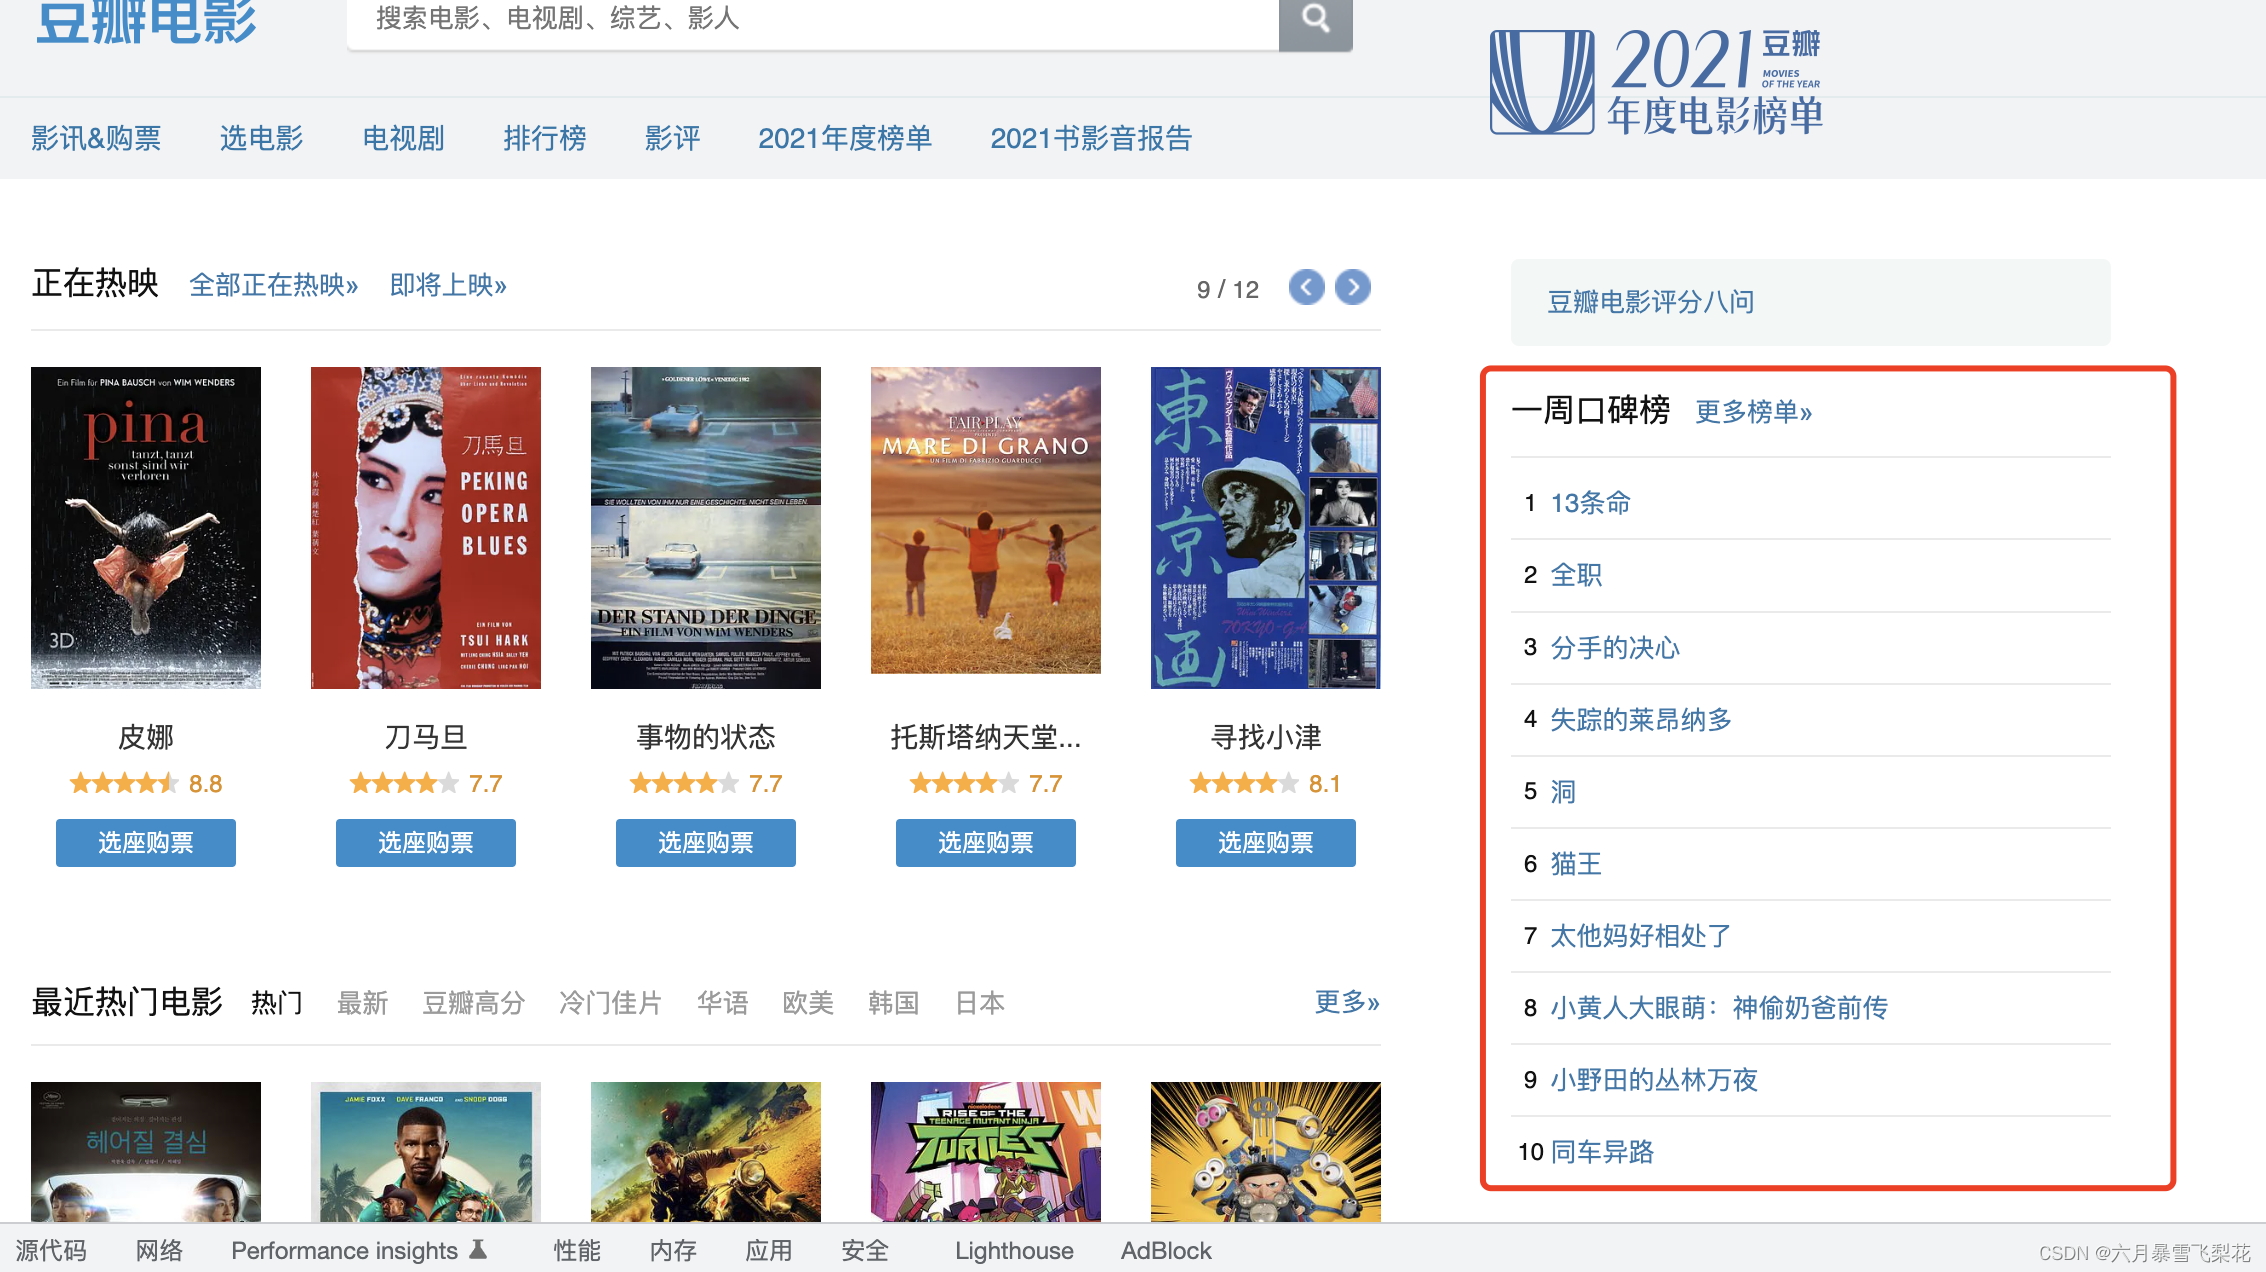
Task: Switch to DevTools 源代码 tab
Action: coord(51,1251)
